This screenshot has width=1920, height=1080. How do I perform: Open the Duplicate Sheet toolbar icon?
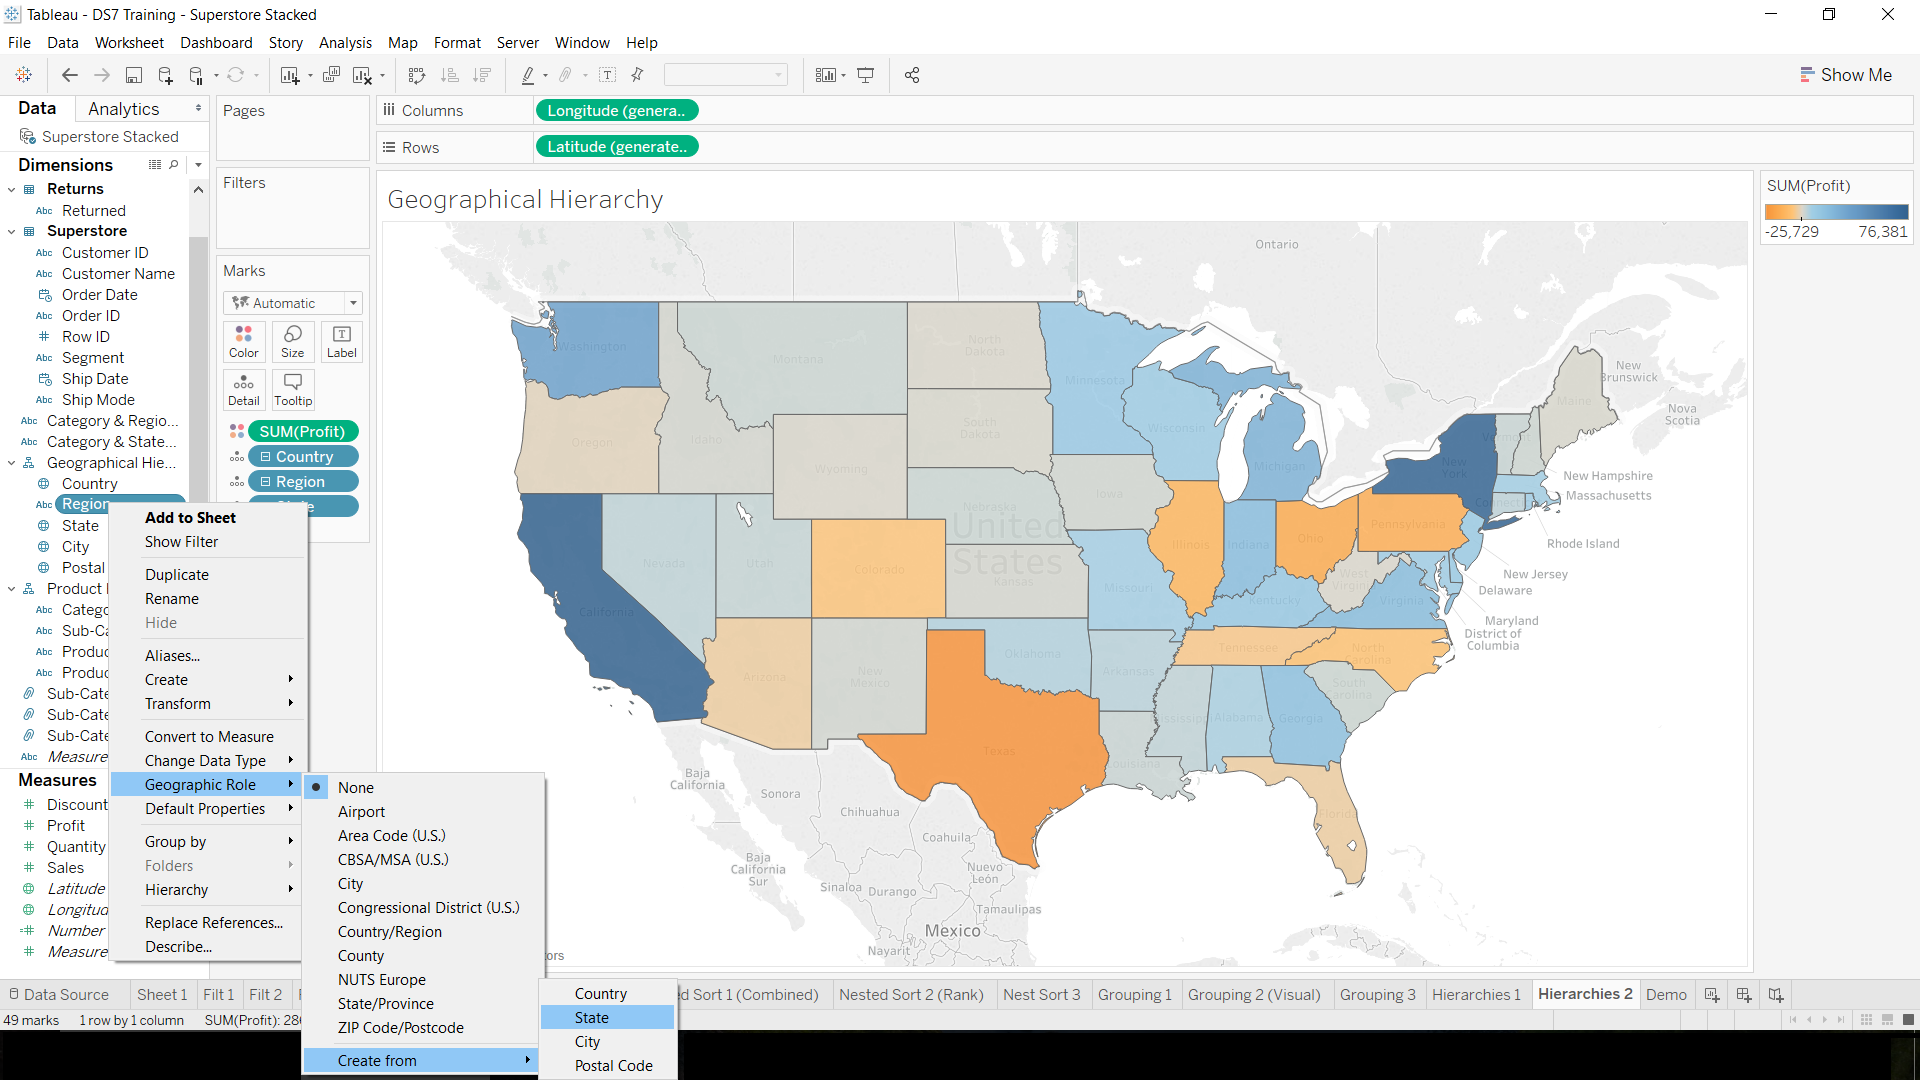(x=330, y=75)
